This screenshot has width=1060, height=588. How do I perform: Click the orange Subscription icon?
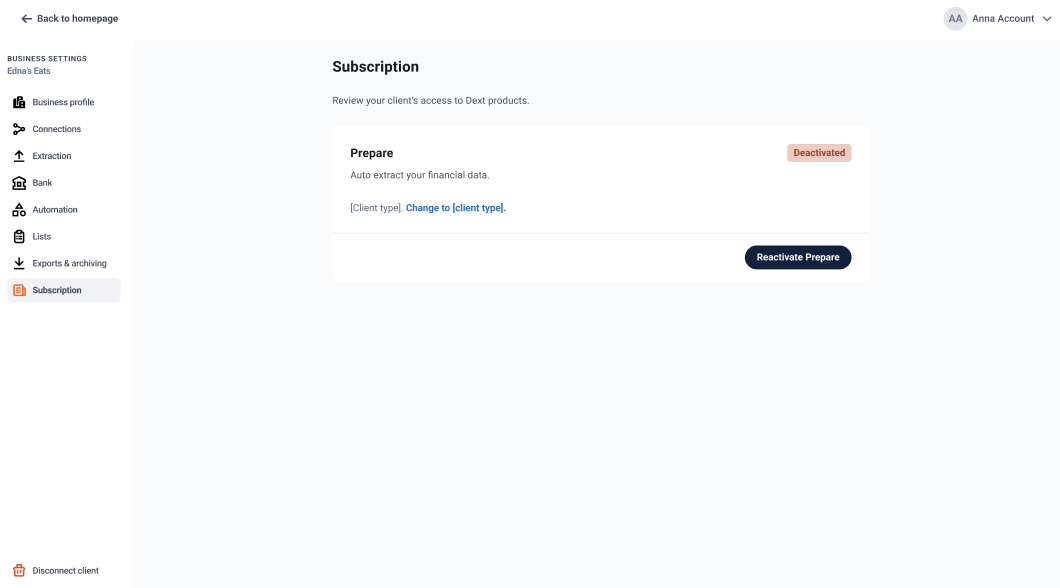(x=19, y=291)
